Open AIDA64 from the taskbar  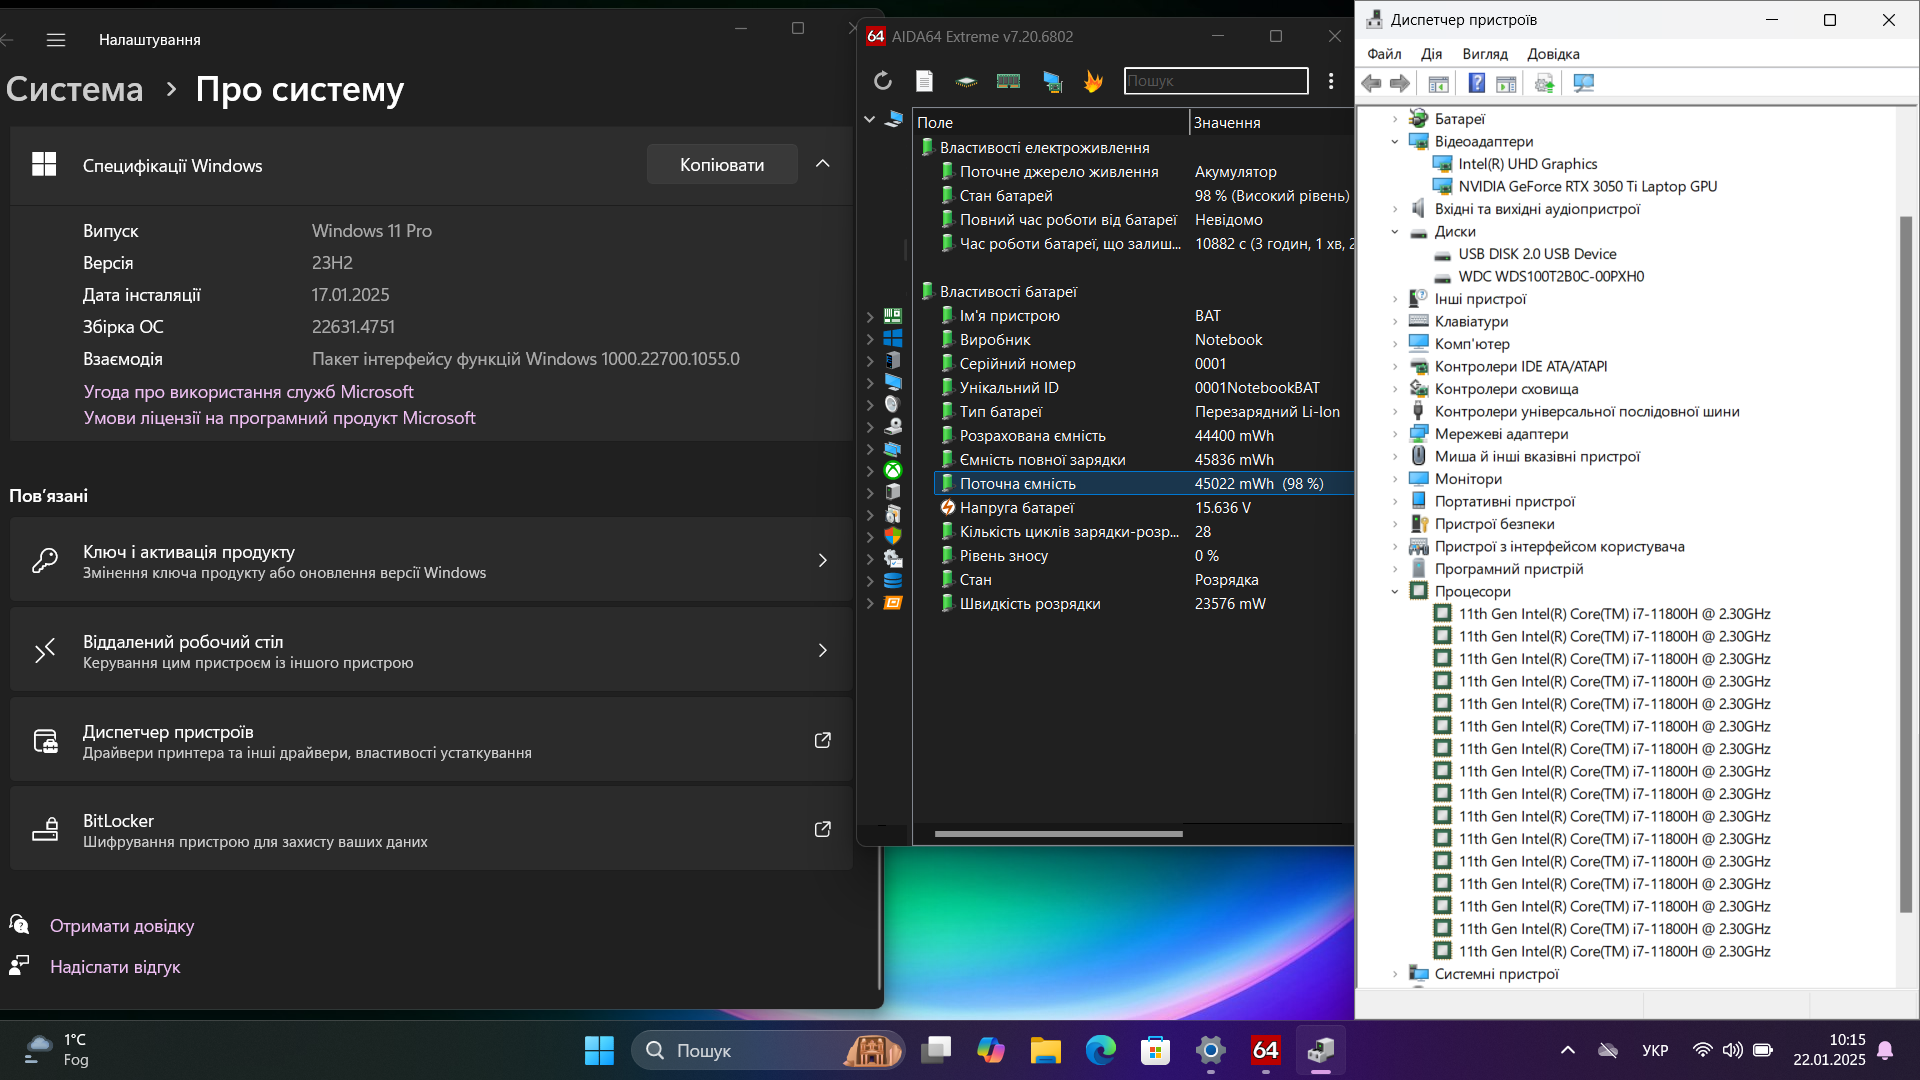[x=1265, y=1050]
